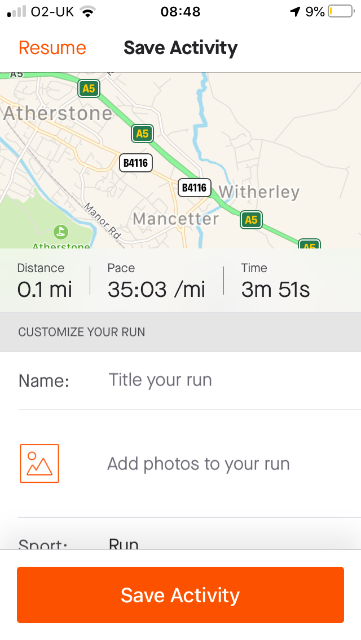The width and height of the screenshot is (361, 640).
Task: Tap the orange Save Activity button
Action: [x=180, y=595]
